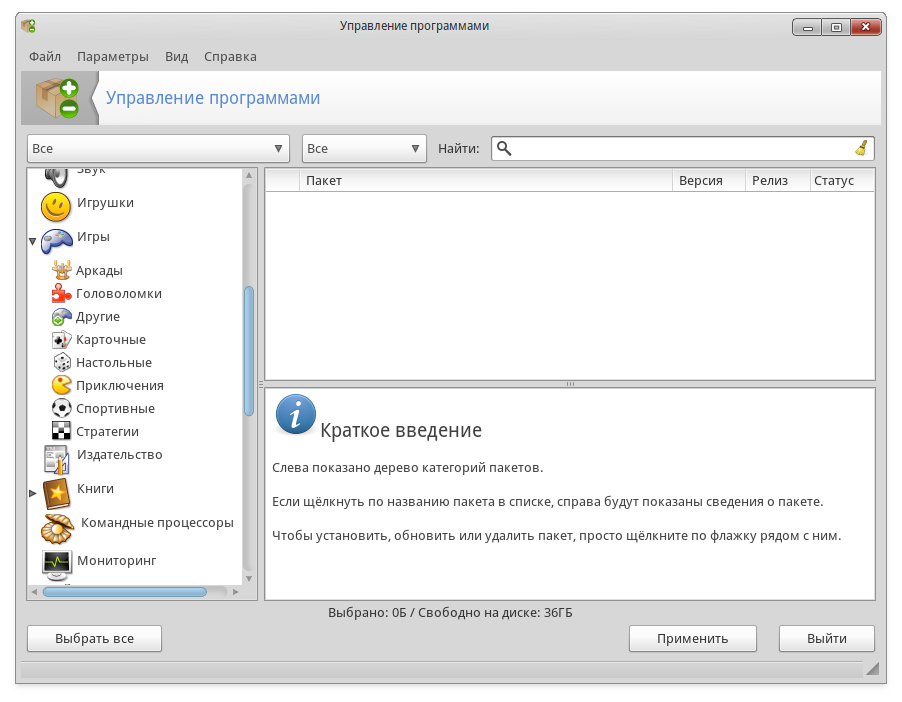Collapse the Игры category tree

33,241
